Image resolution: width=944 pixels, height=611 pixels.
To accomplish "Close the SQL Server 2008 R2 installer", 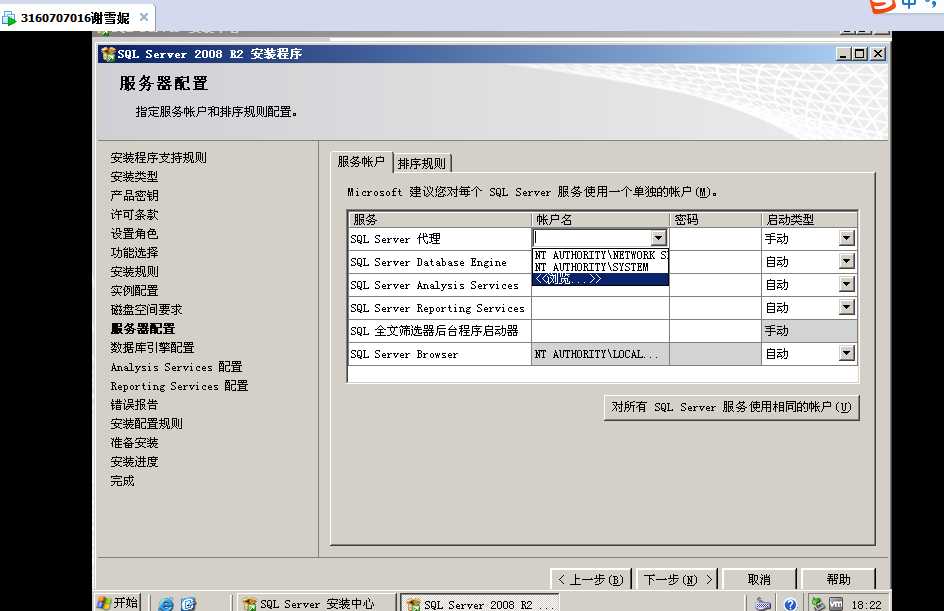I will click(x=878, y=54).
